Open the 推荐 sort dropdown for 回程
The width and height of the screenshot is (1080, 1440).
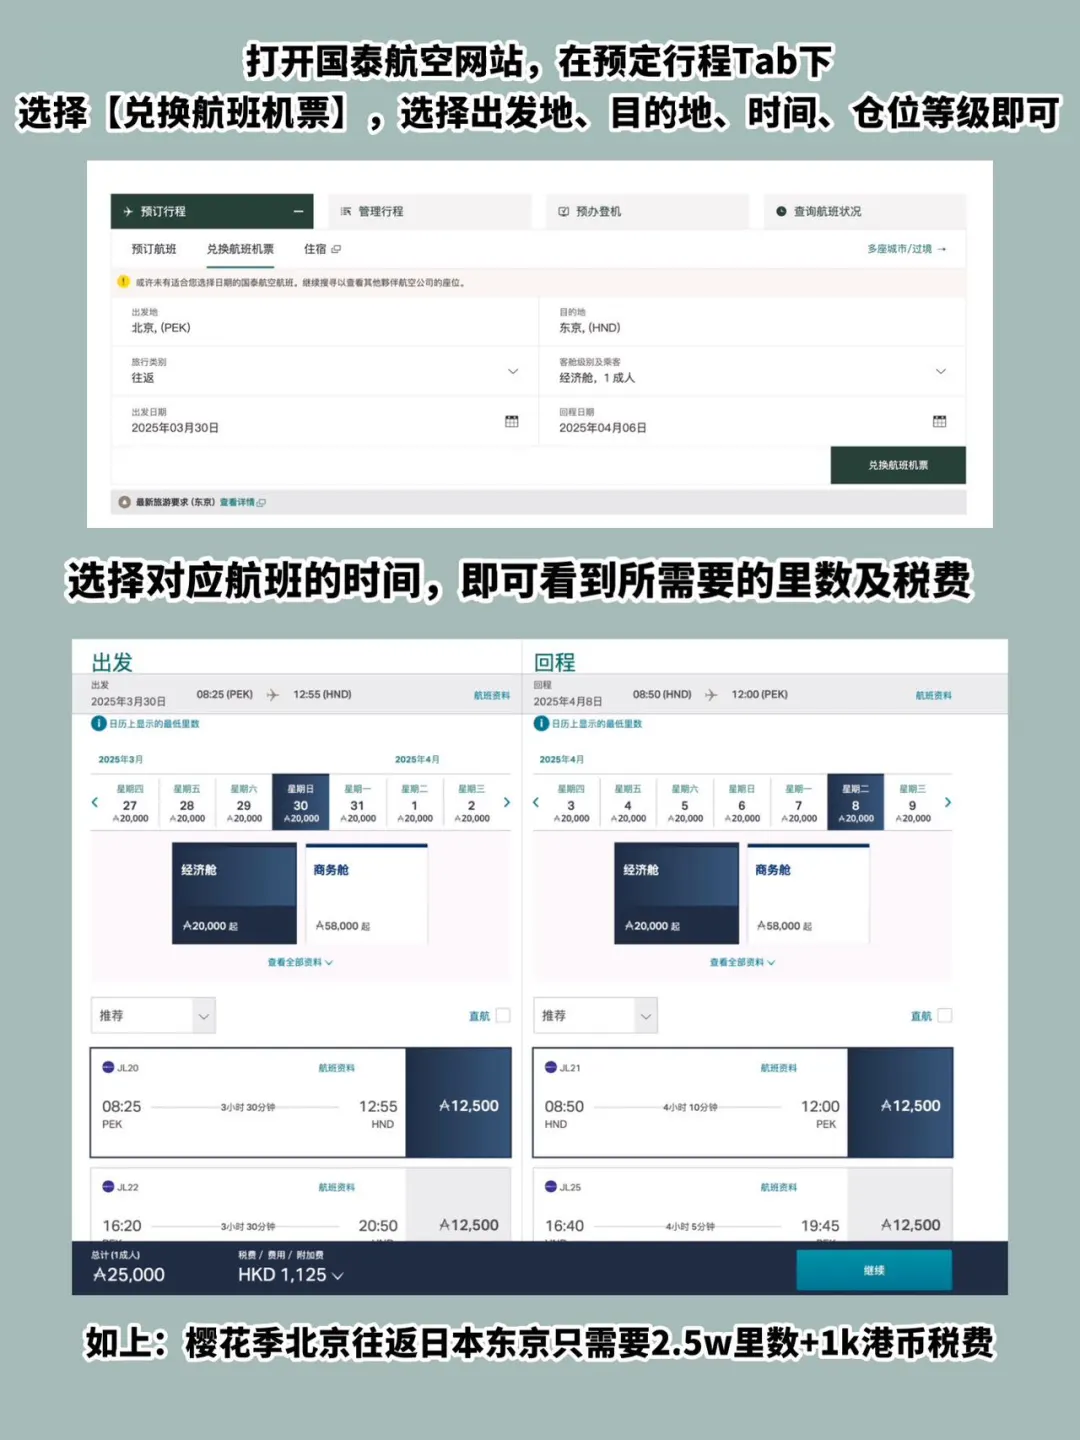click(595, 1015)
